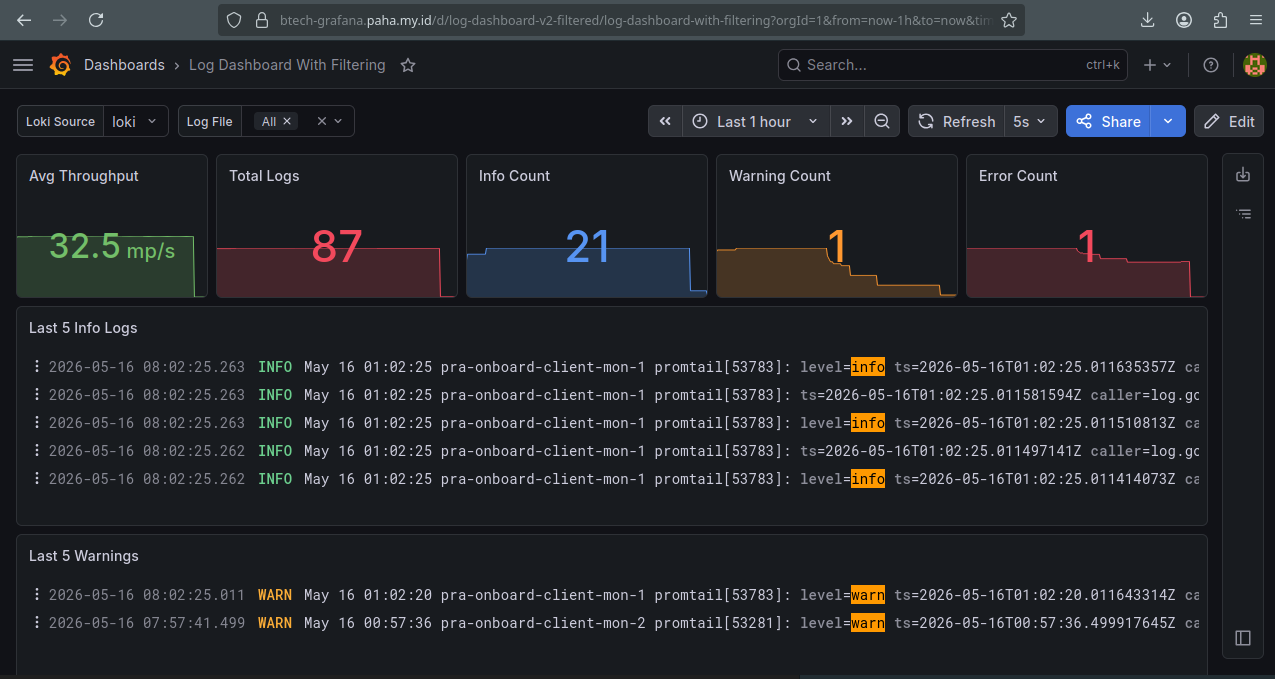1275x679 pixels.
Task: Shift time range backwards
Action: click(665, 121)
